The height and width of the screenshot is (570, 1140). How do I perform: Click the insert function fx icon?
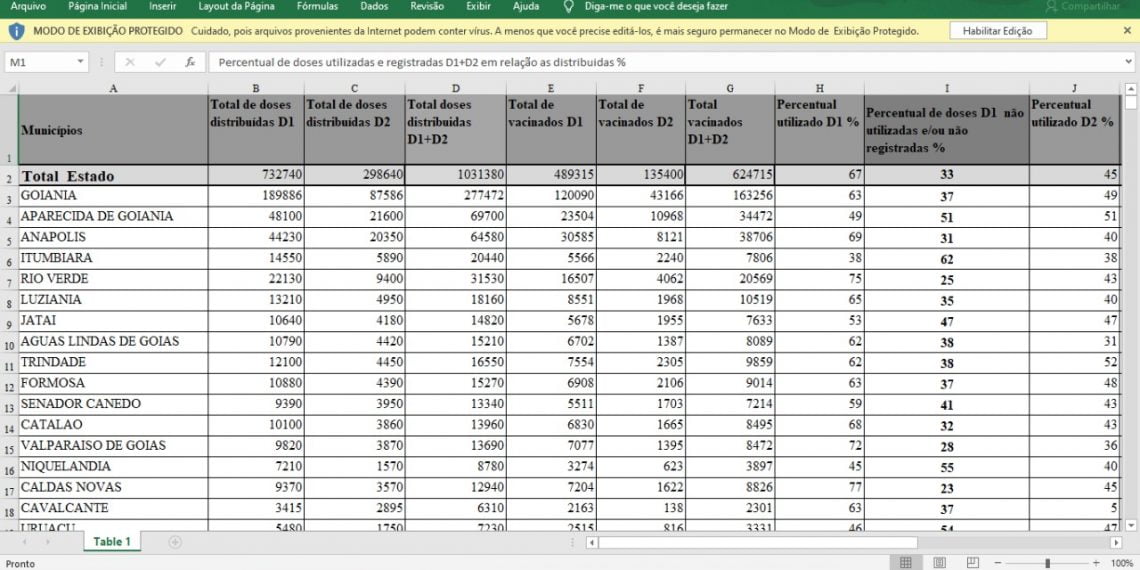coord(190,63)
